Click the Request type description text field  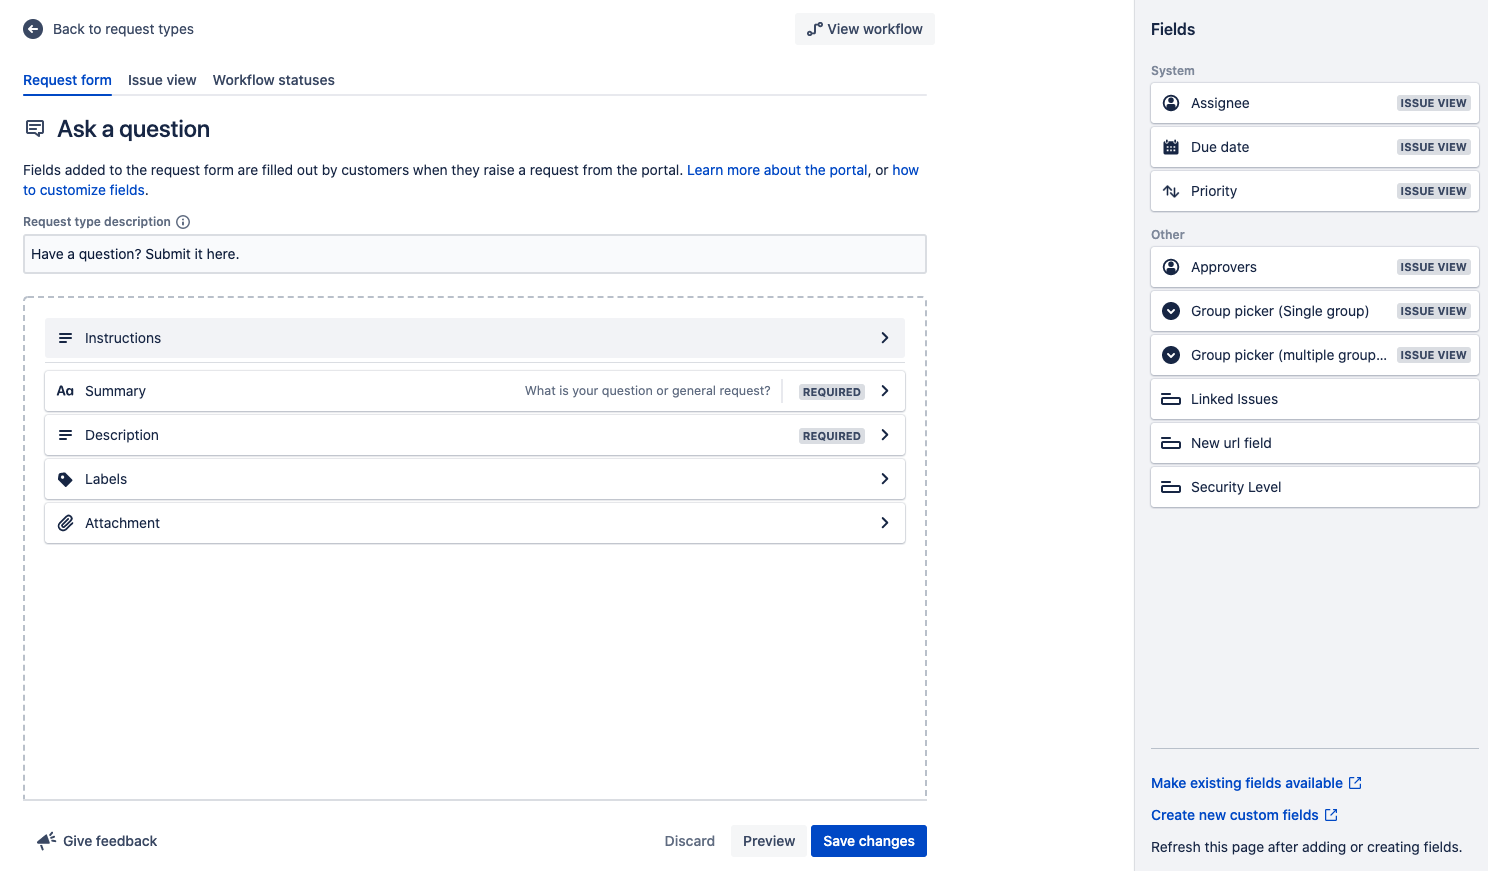click(475, 254)
